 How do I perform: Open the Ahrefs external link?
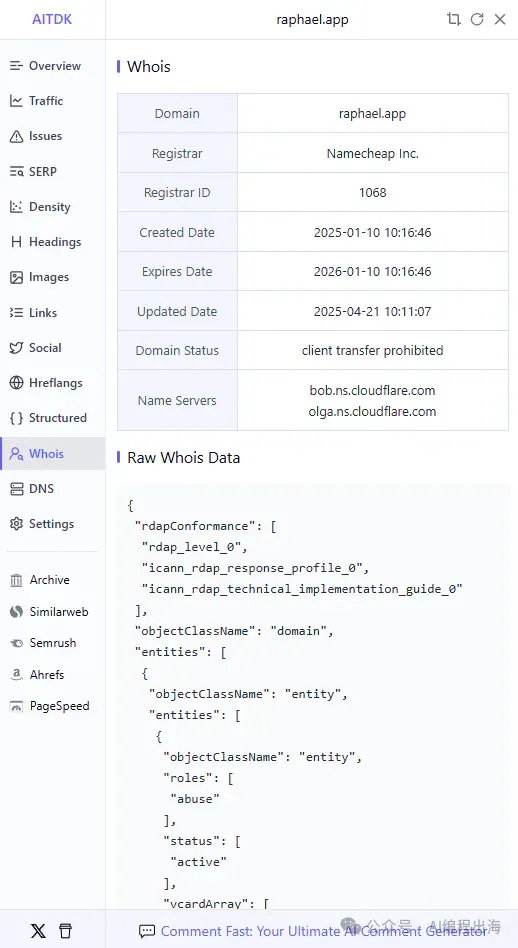[37, 674]
